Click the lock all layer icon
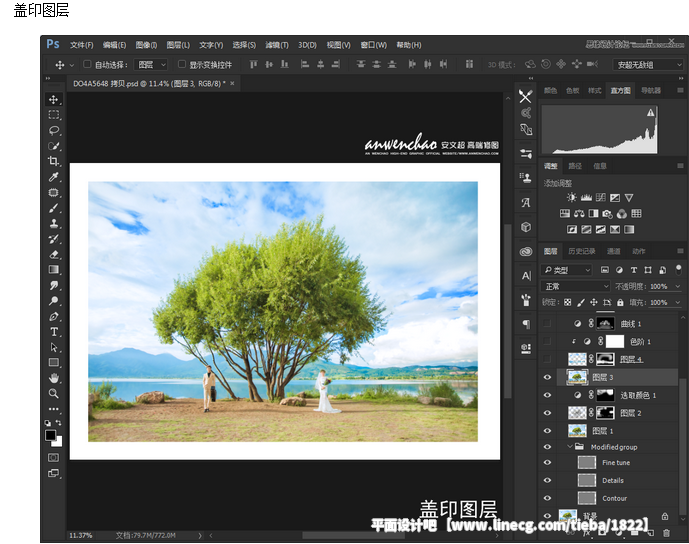This screenshot has width=689, height=544. [x=620, y=302]
